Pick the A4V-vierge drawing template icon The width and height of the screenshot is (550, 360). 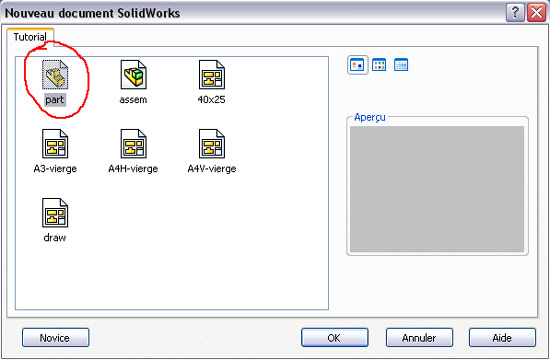coord(212,144)
